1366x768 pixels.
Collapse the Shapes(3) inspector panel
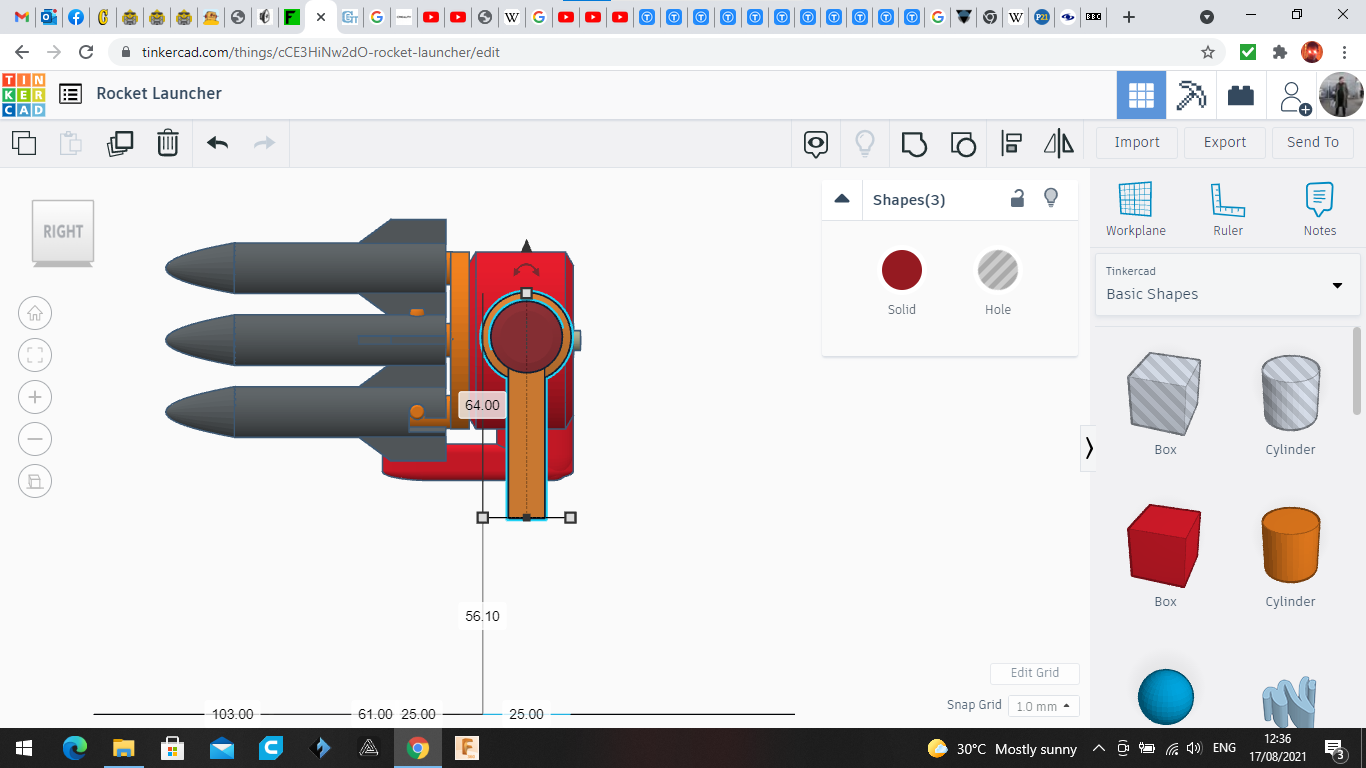point(842,199)
